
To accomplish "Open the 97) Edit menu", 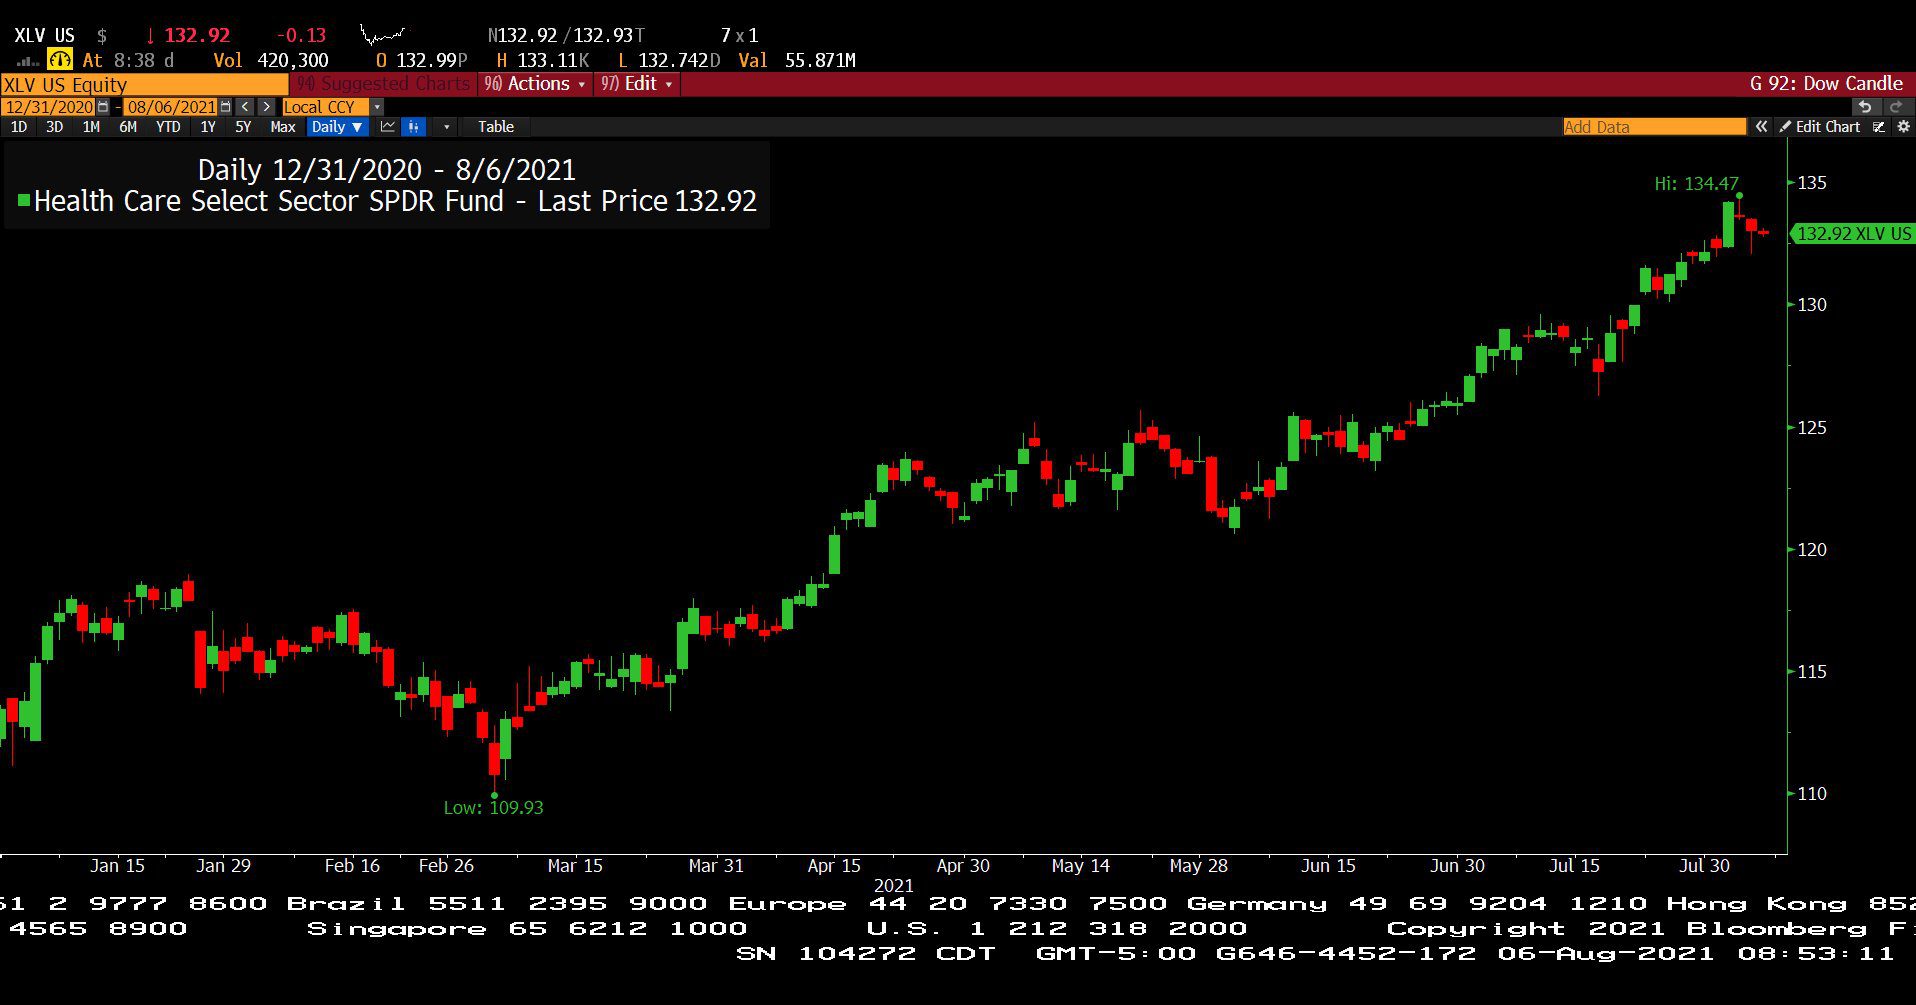I will [637, 84].
